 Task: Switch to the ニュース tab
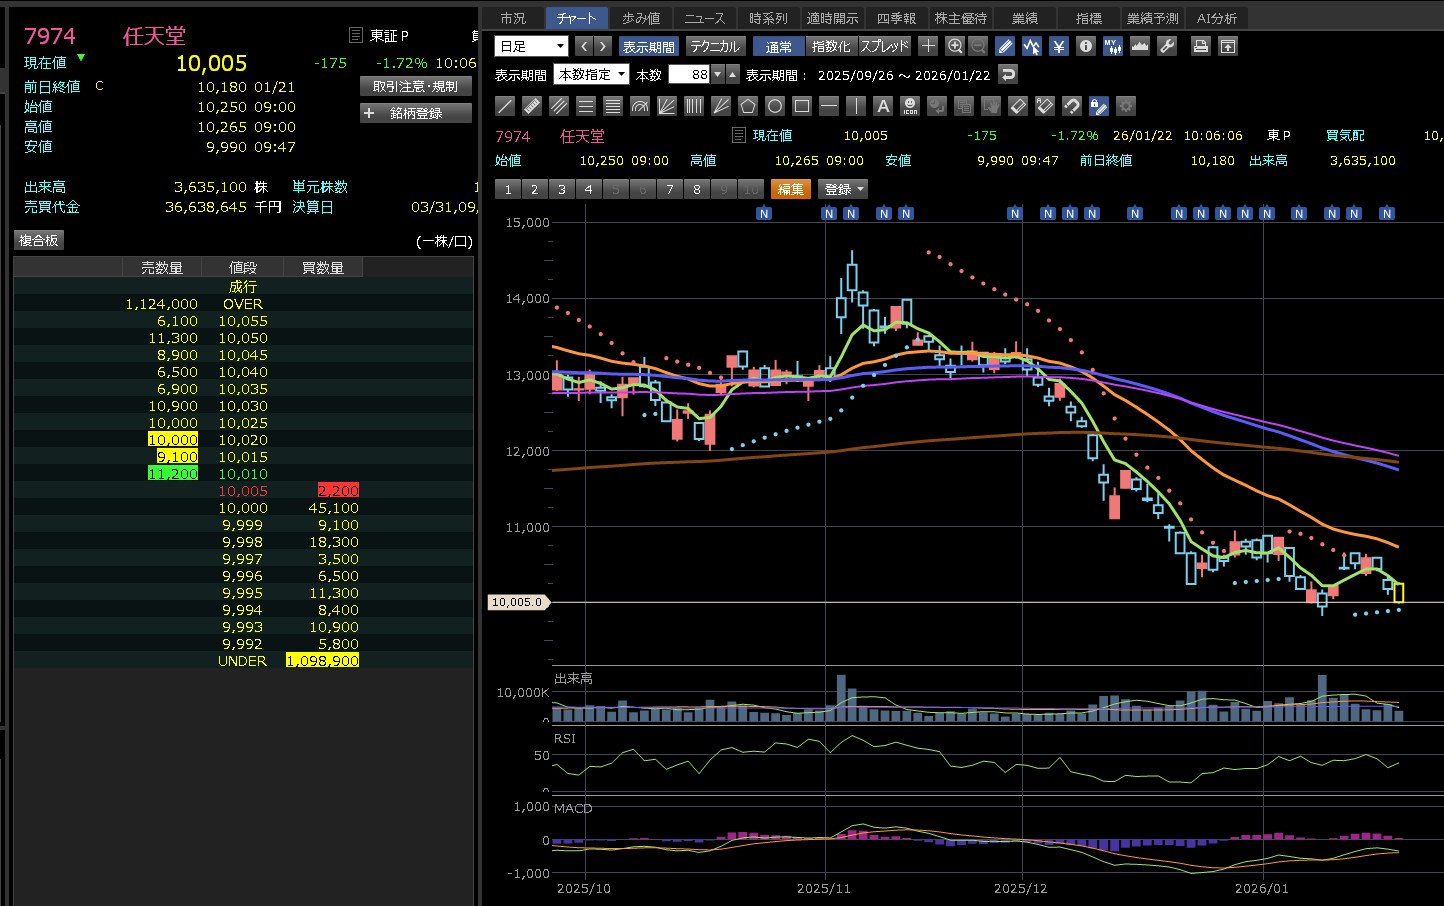coord(705,18)
